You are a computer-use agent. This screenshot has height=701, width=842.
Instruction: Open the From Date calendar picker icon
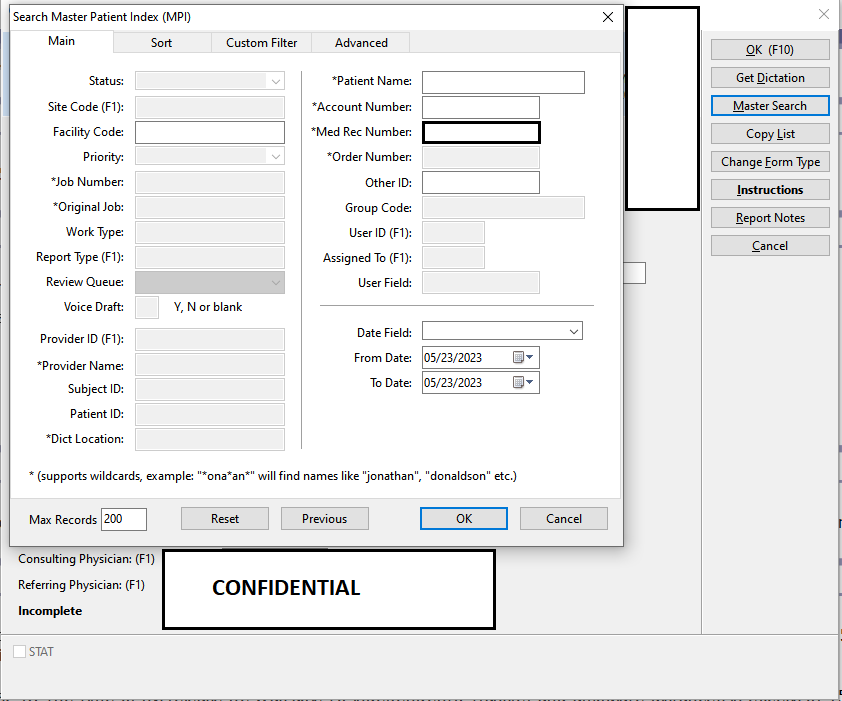point(523,357)
